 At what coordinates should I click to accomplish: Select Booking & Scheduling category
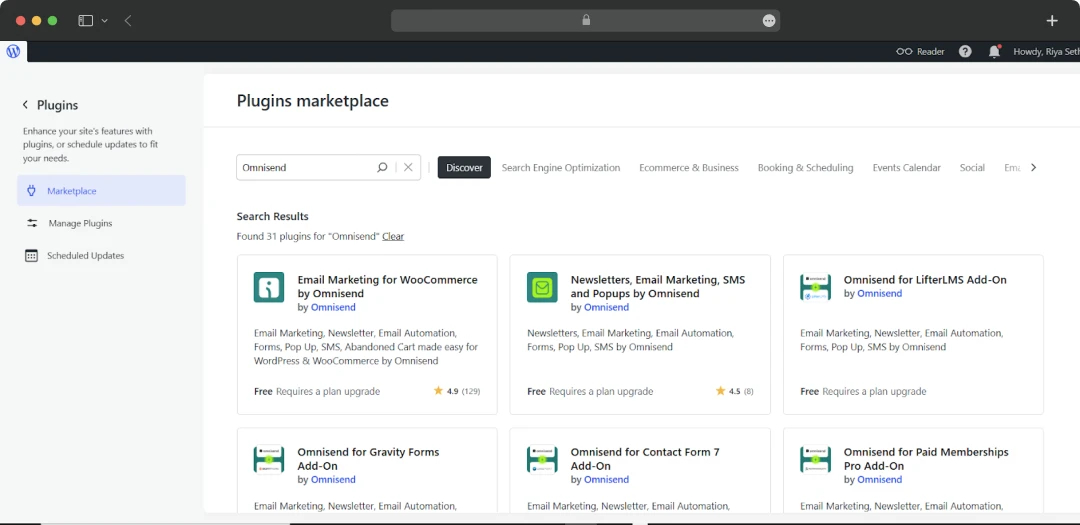tap(805, 167)
